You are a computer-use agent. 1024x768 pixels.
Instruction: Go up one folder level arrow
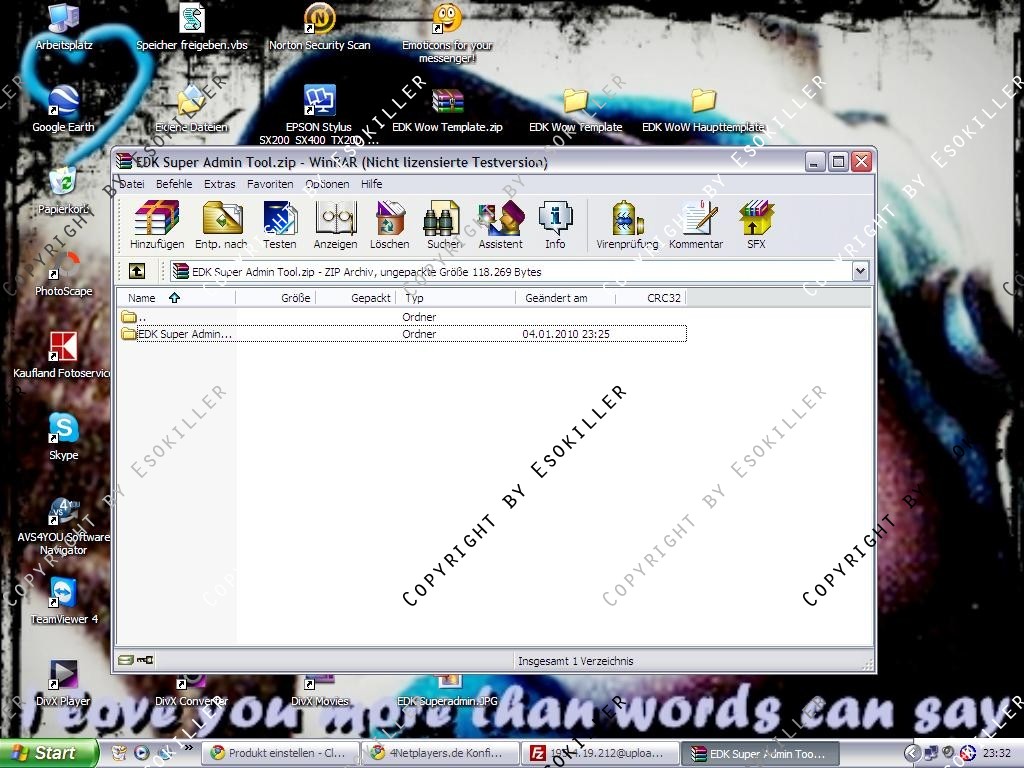pos(136,271)
